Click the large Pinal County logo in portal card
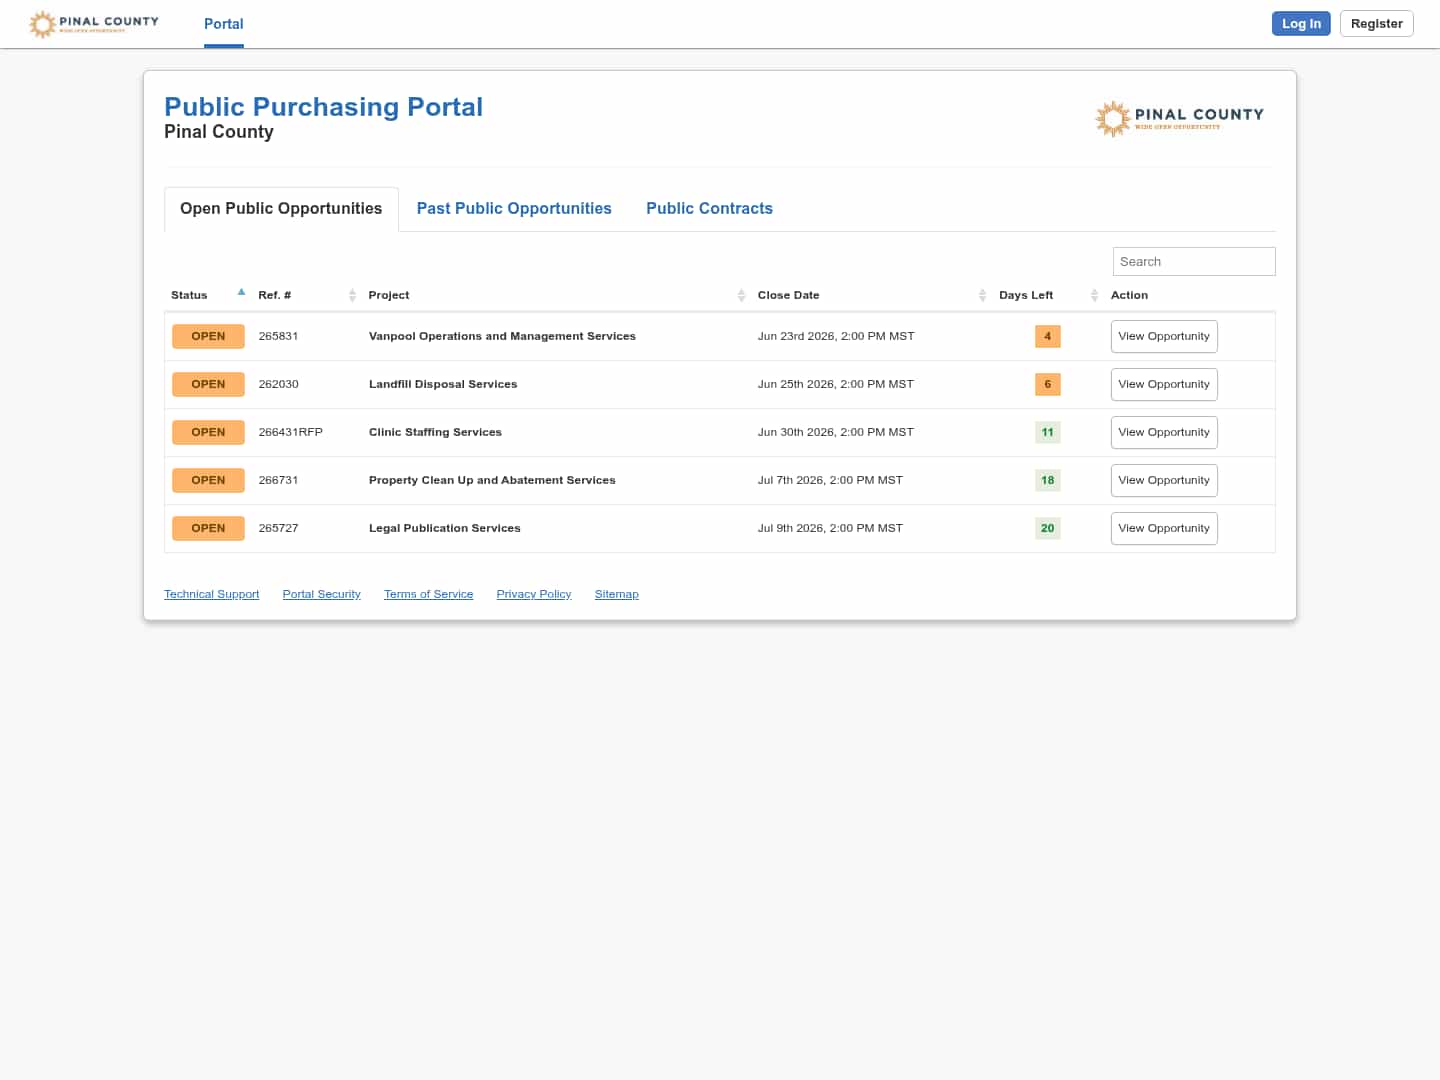1440x1080 pixels. click(1180, 119)
